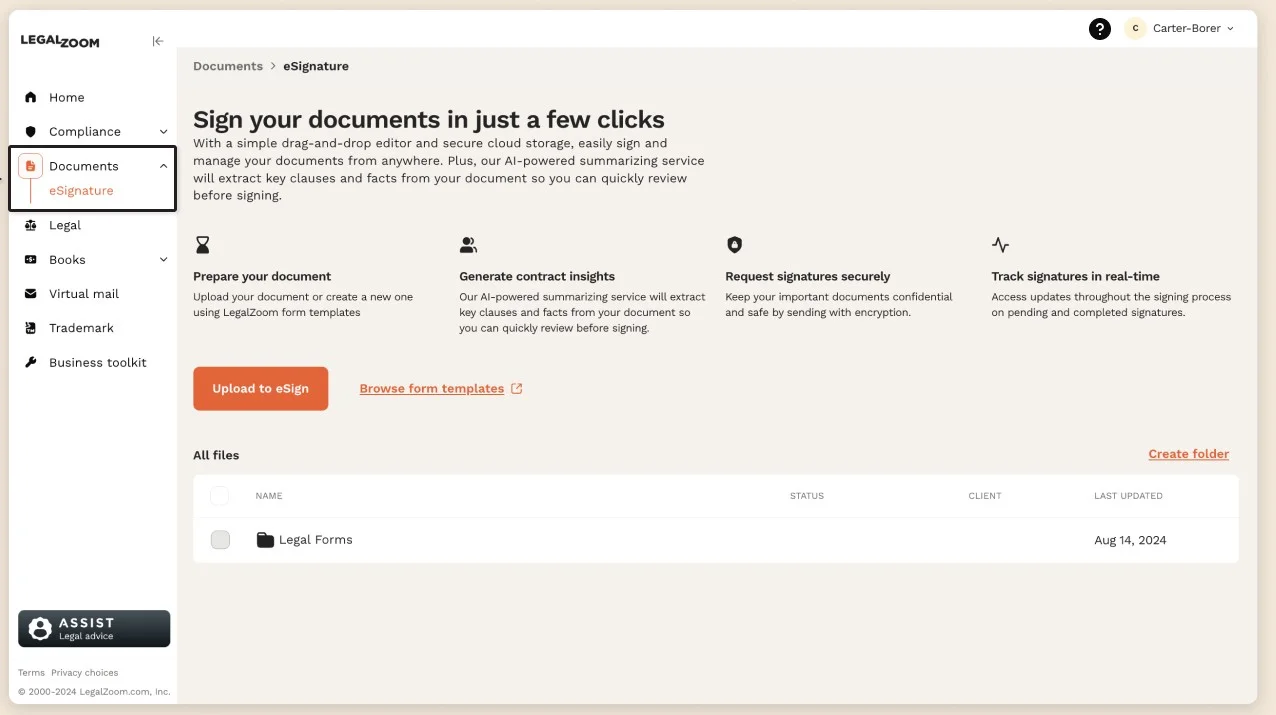Toggle the select-all files checkbox
The image size is (1276, 715).
tap(219, 496)
